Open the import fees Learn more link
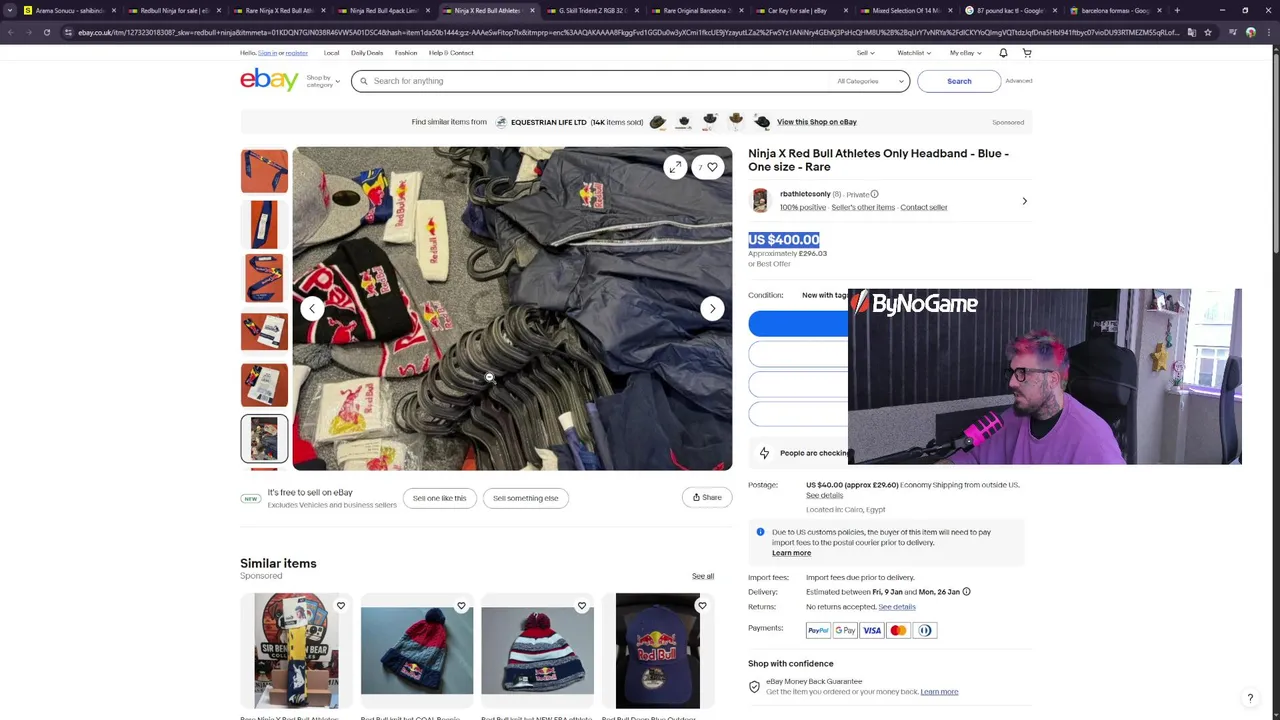The width and height of the screenshot is (1280, 720). pyautogui.click(x=791, y=553)
